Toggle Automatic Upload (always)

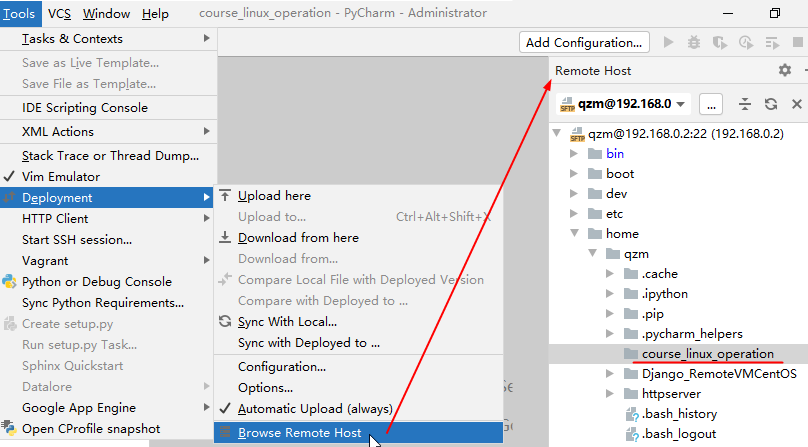[x=358, y=409]
